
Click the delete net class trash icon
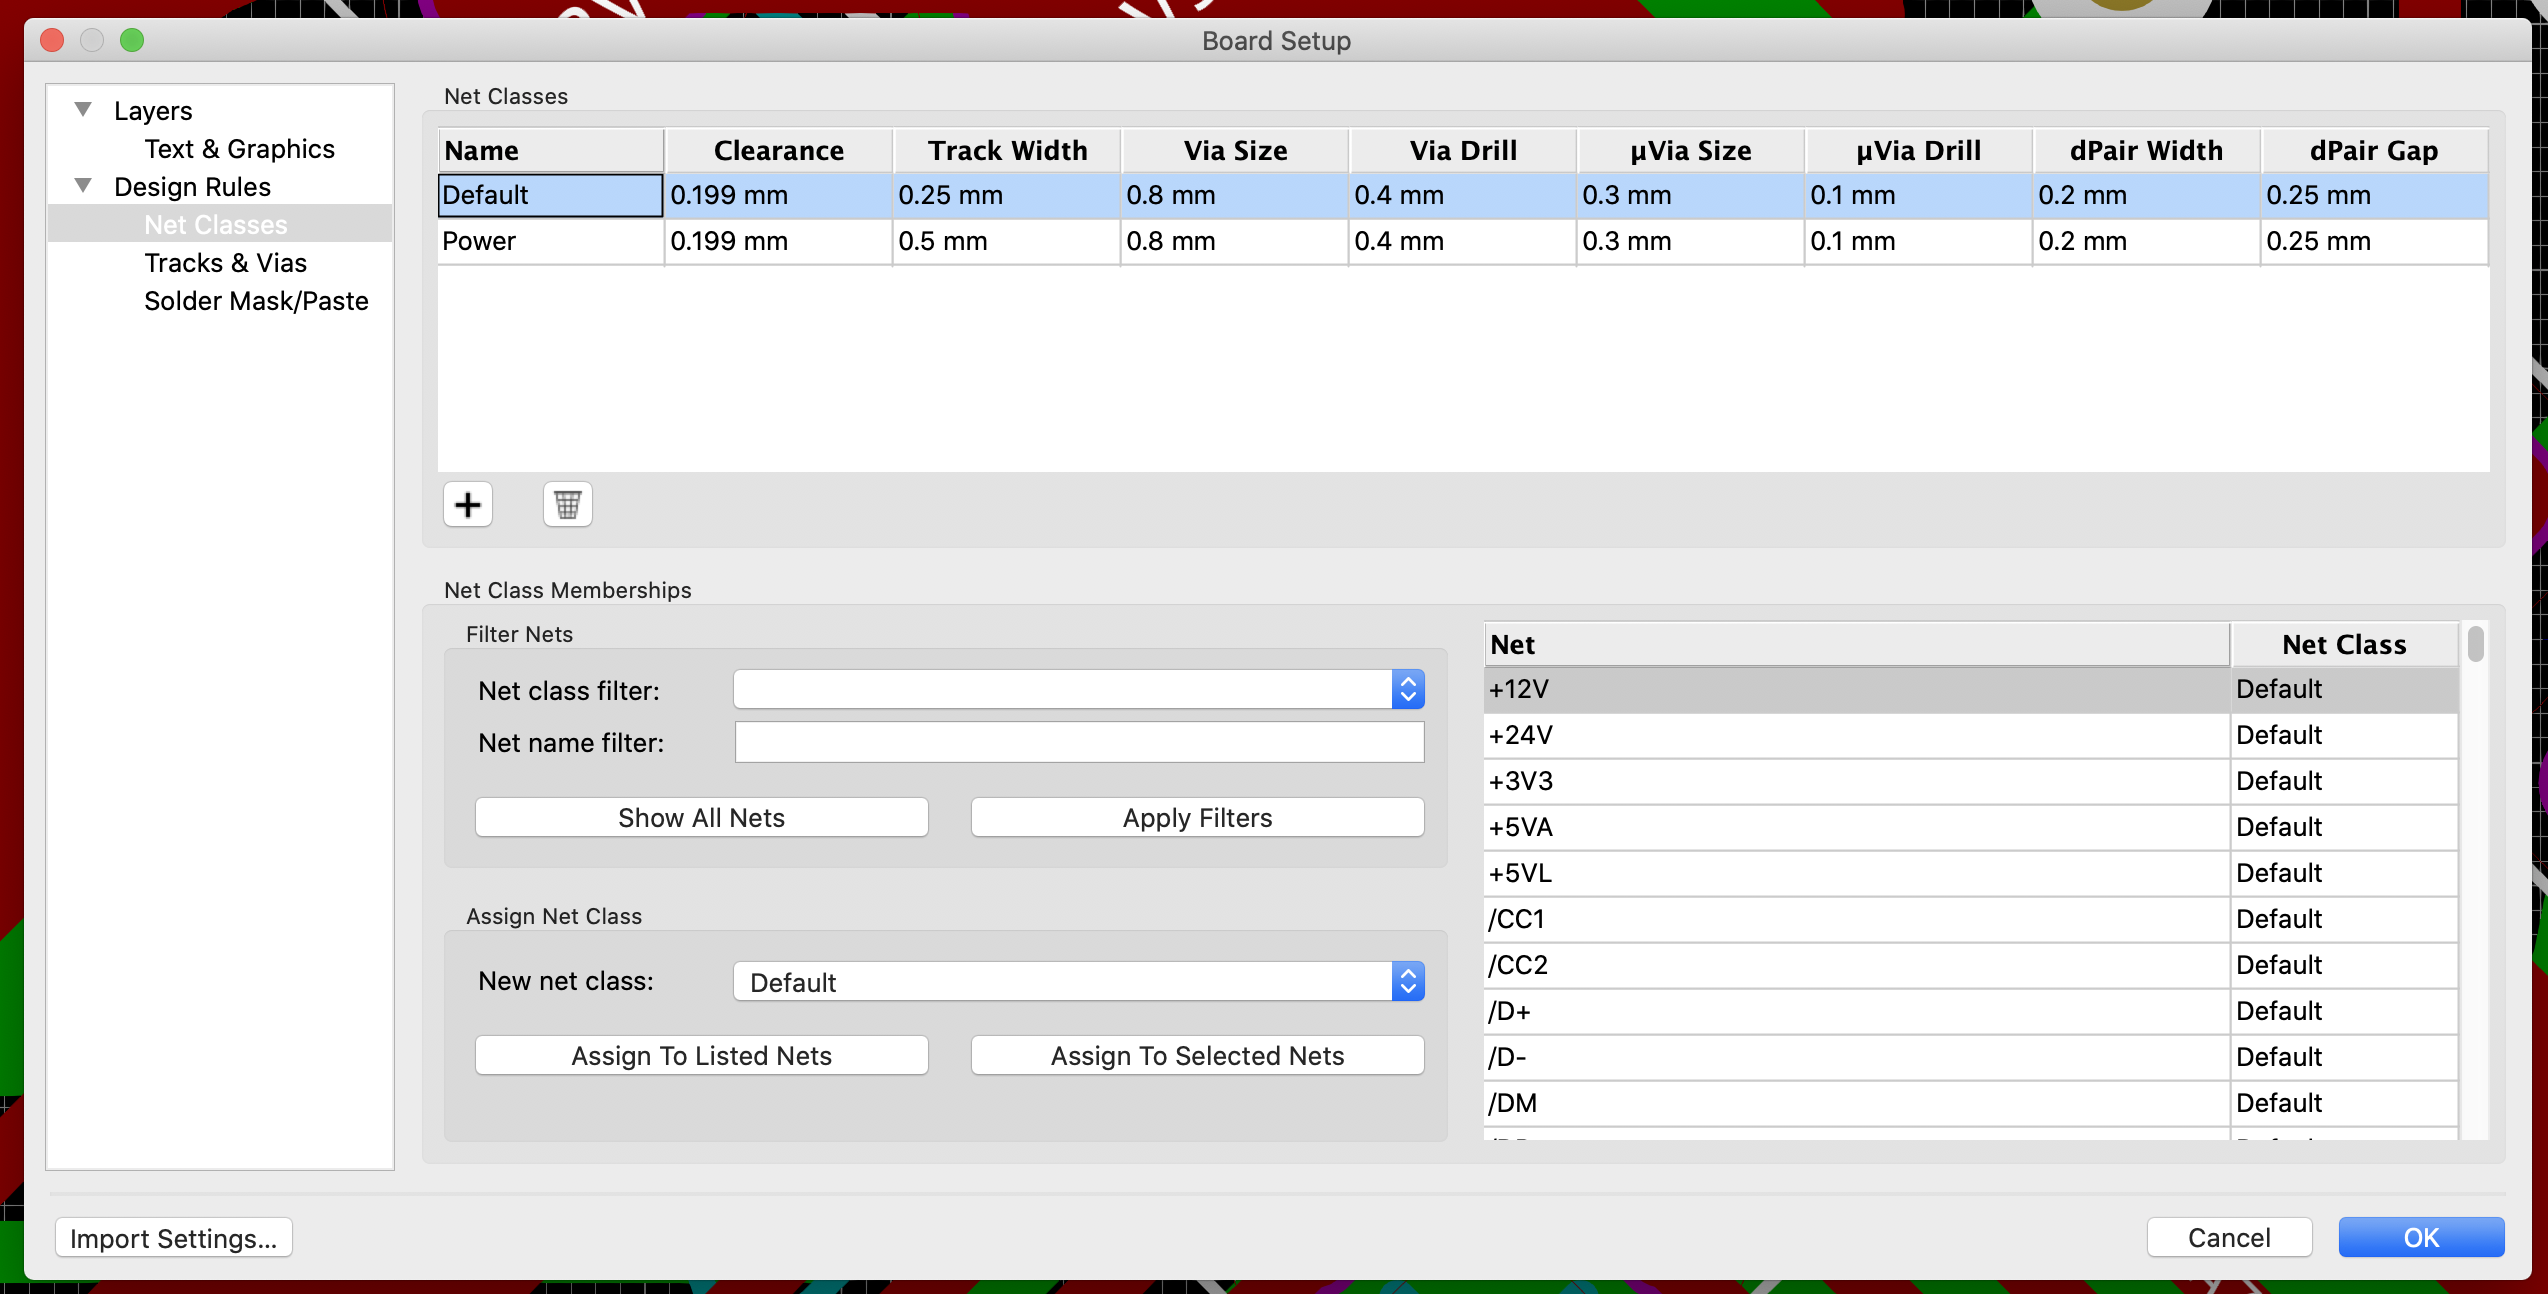[x=567, y=504]
